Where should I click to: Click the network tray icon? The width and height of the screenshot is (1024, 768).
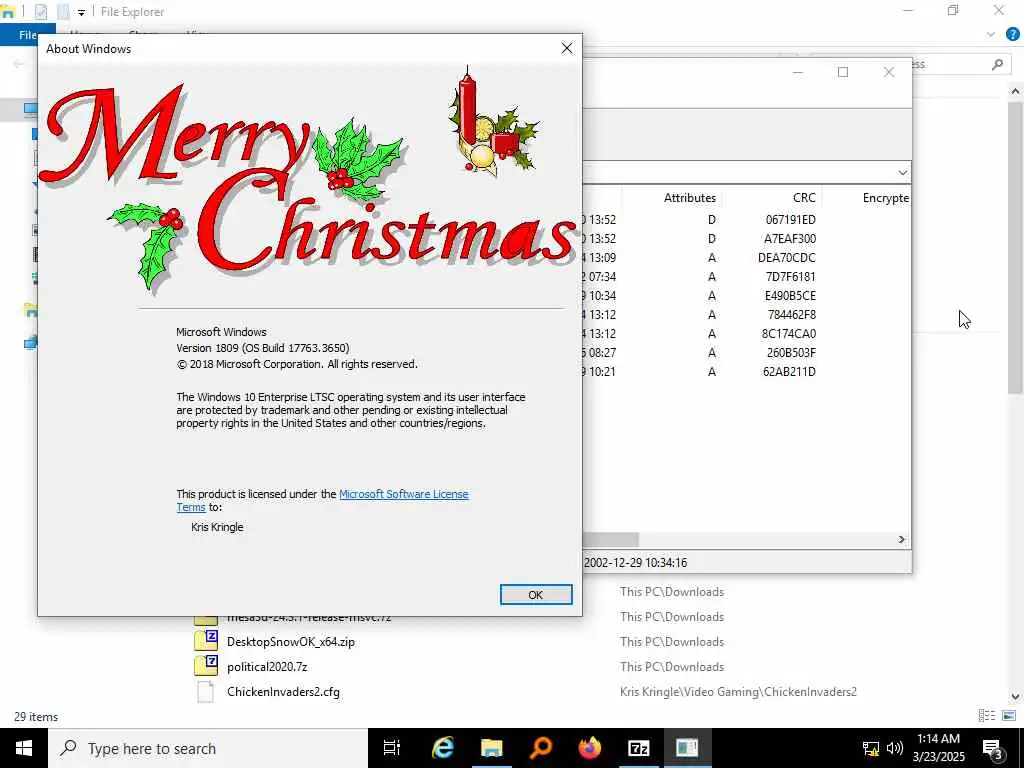[871, 748]
